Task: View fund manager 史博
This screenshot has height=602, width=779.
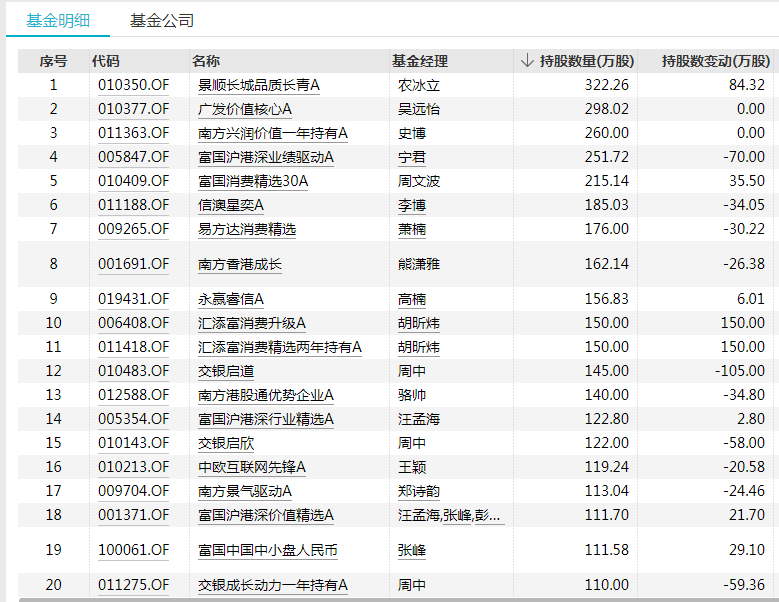Action: (x=411, y=133)
